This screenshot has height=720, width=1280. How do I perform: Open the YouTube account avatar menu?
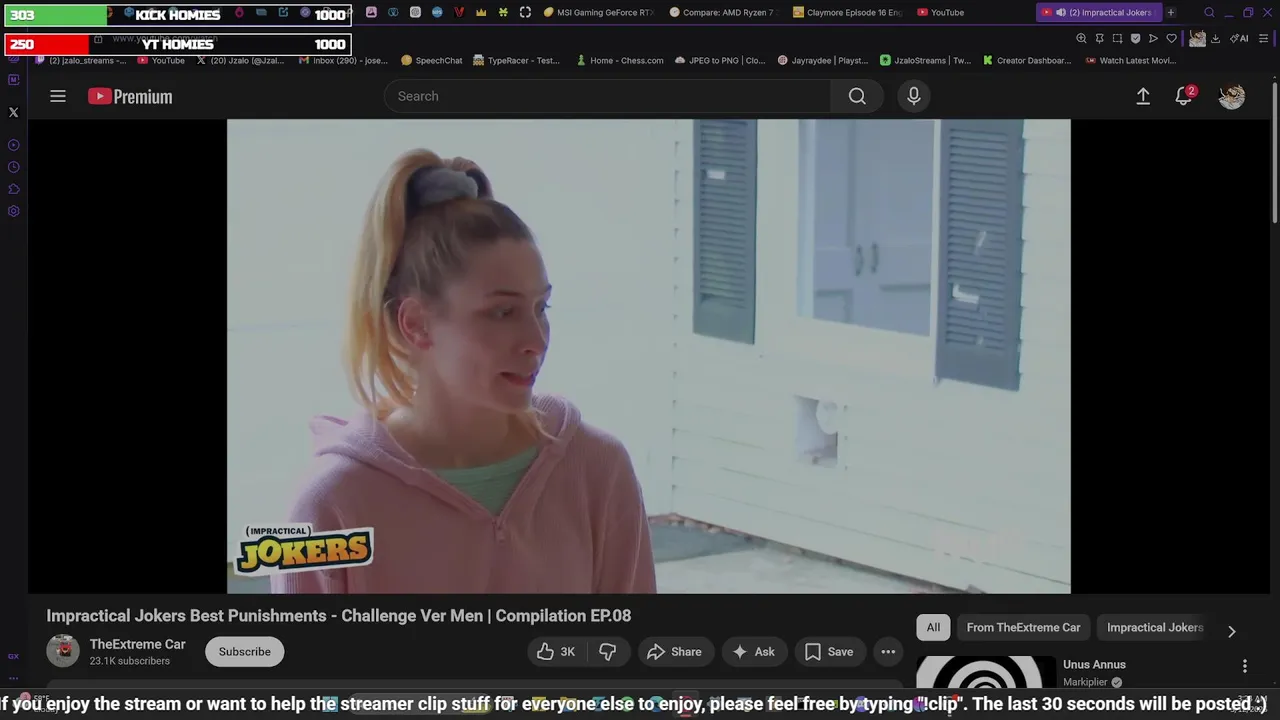(x=1232, y=96)
